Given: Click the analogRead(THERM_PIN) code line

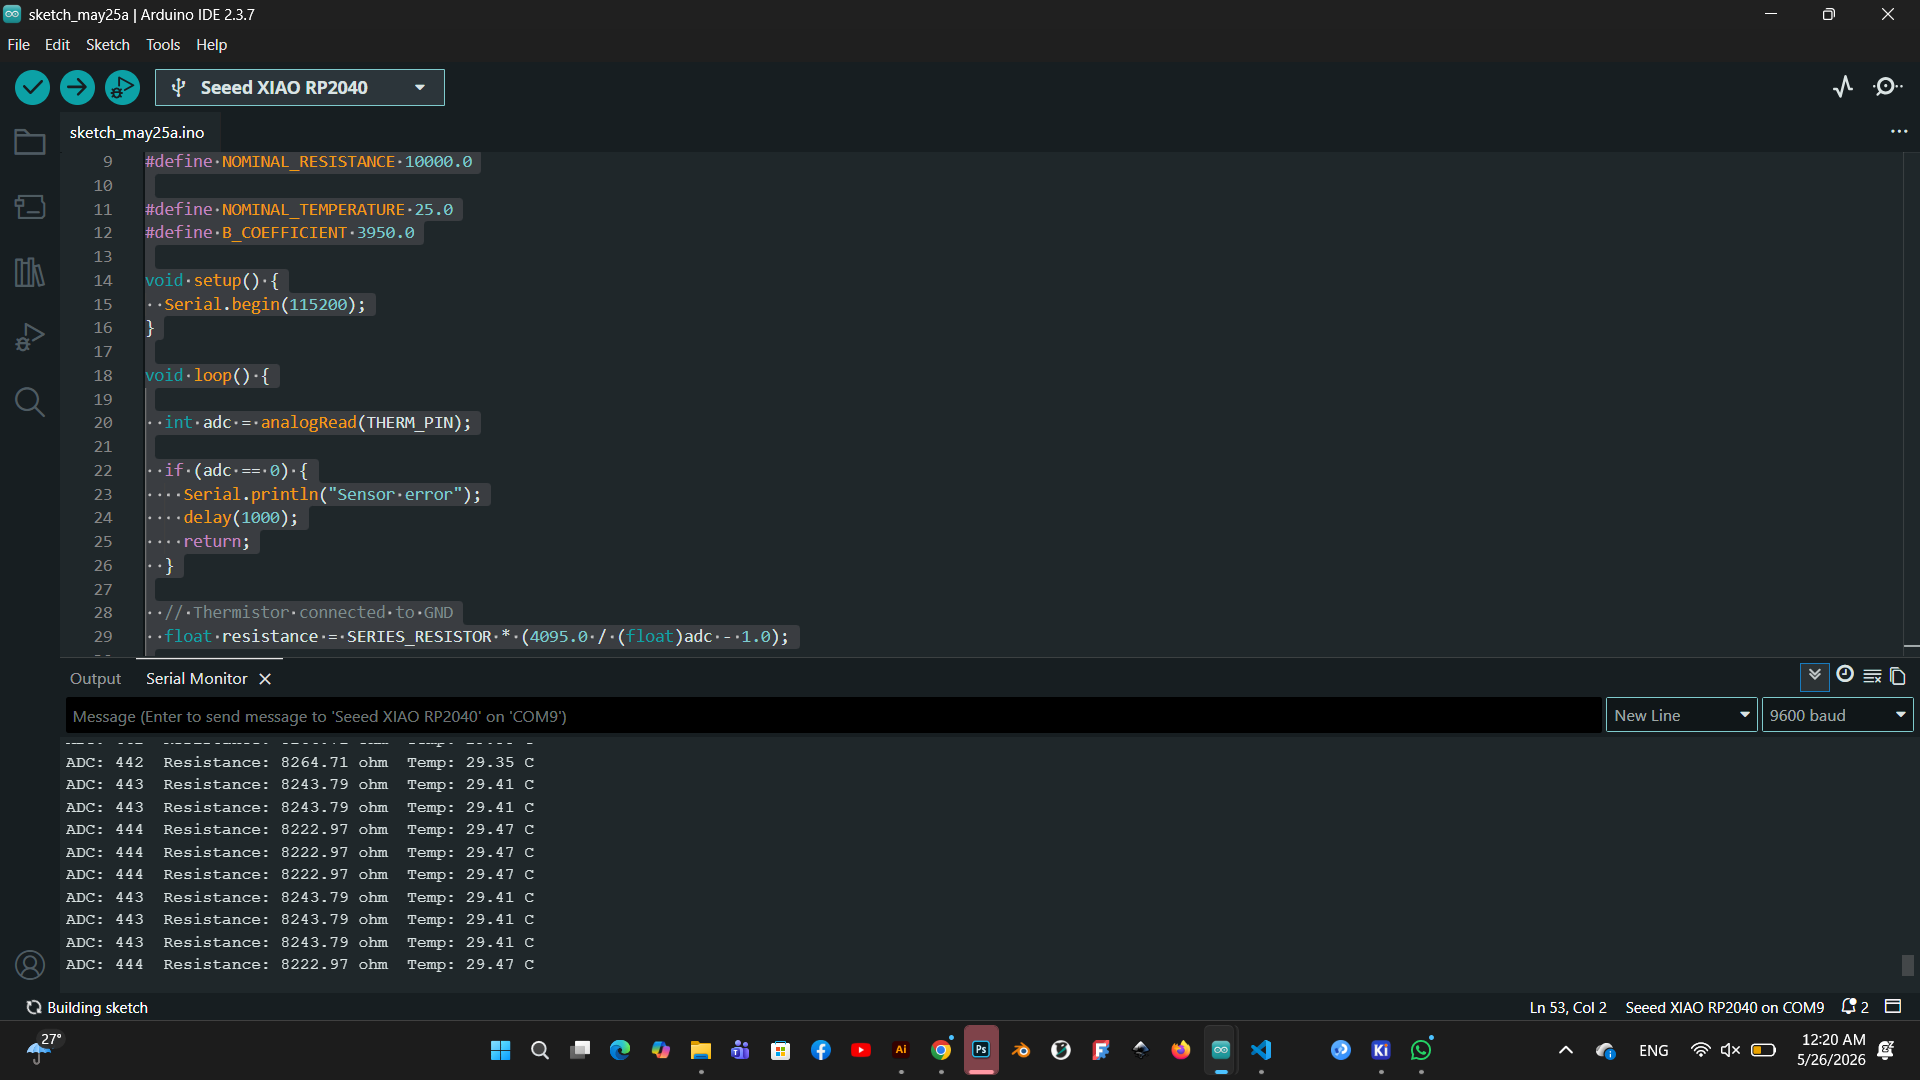Looking at the screenshot, I should (x=317, y=423).
